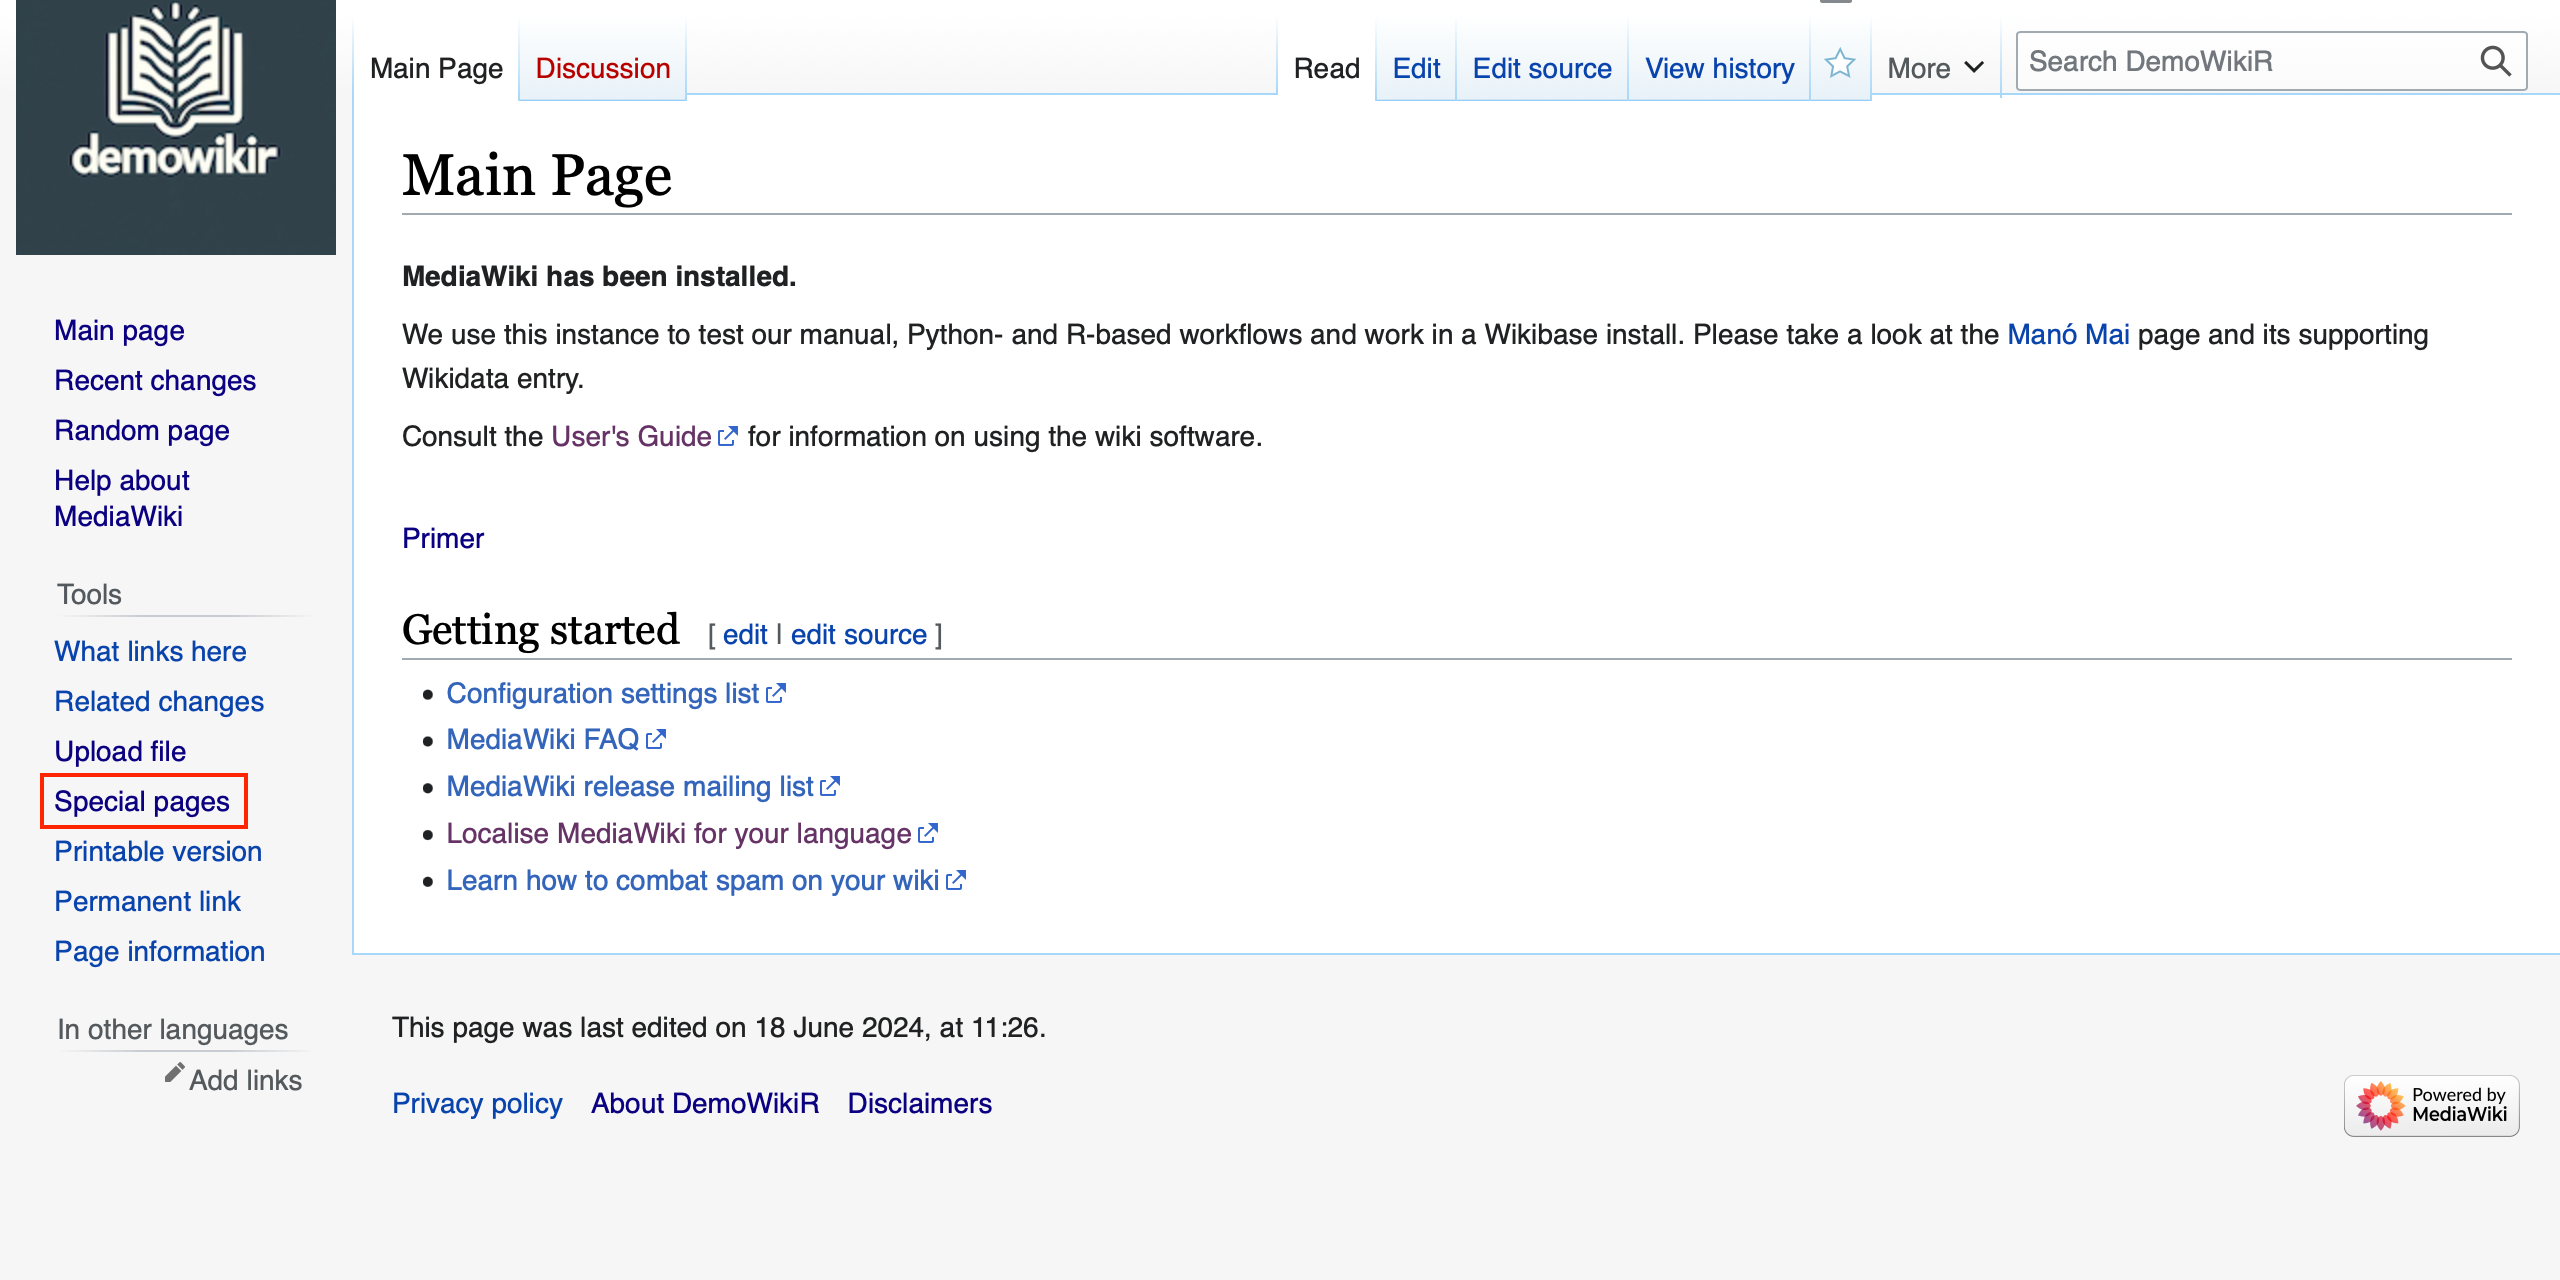The image size is (2560, 1280).
Task: Follow the Manó Mai page link
Action: point(2067,335)
